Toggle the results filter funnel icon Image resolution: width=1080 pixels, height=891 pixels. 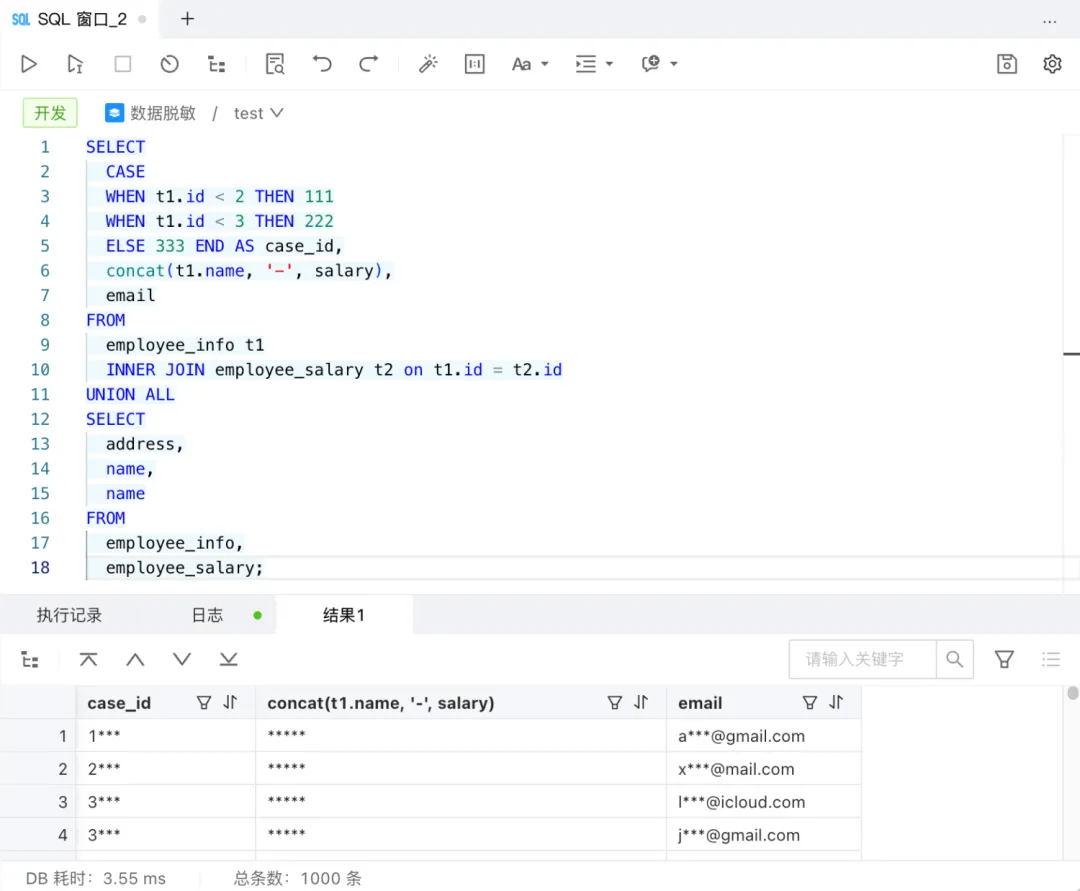pyautogui.click(x=1004, y=660)
